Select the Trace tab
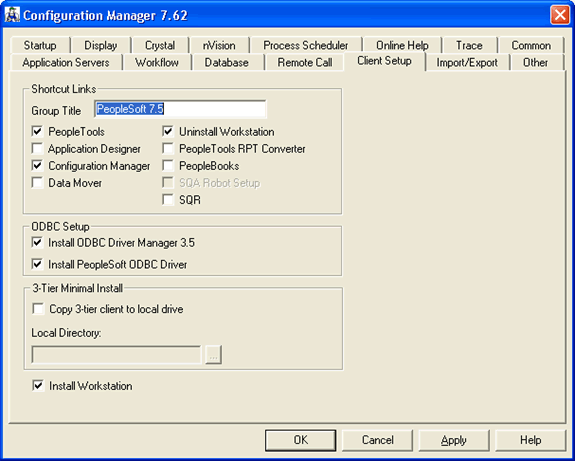This screenshot has height=462, width=576. [x=469, y=46]
